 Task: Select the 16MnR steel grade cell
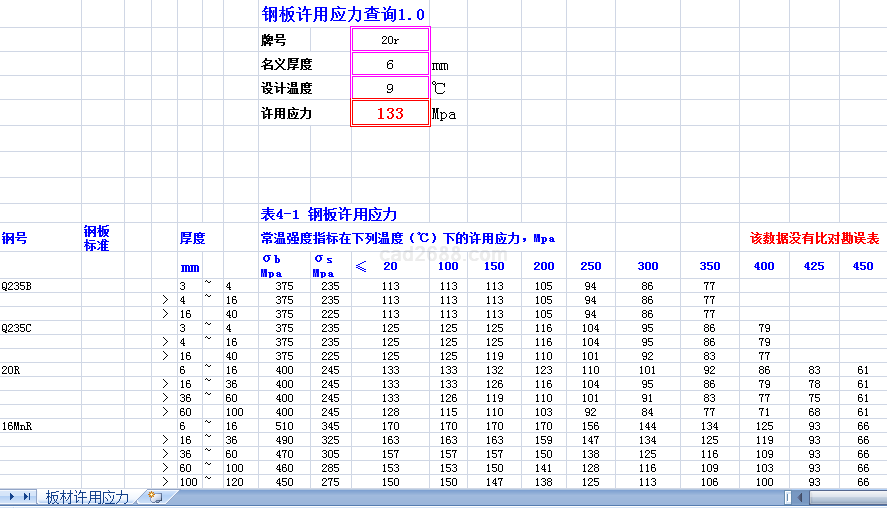click(x=16, y=426)
